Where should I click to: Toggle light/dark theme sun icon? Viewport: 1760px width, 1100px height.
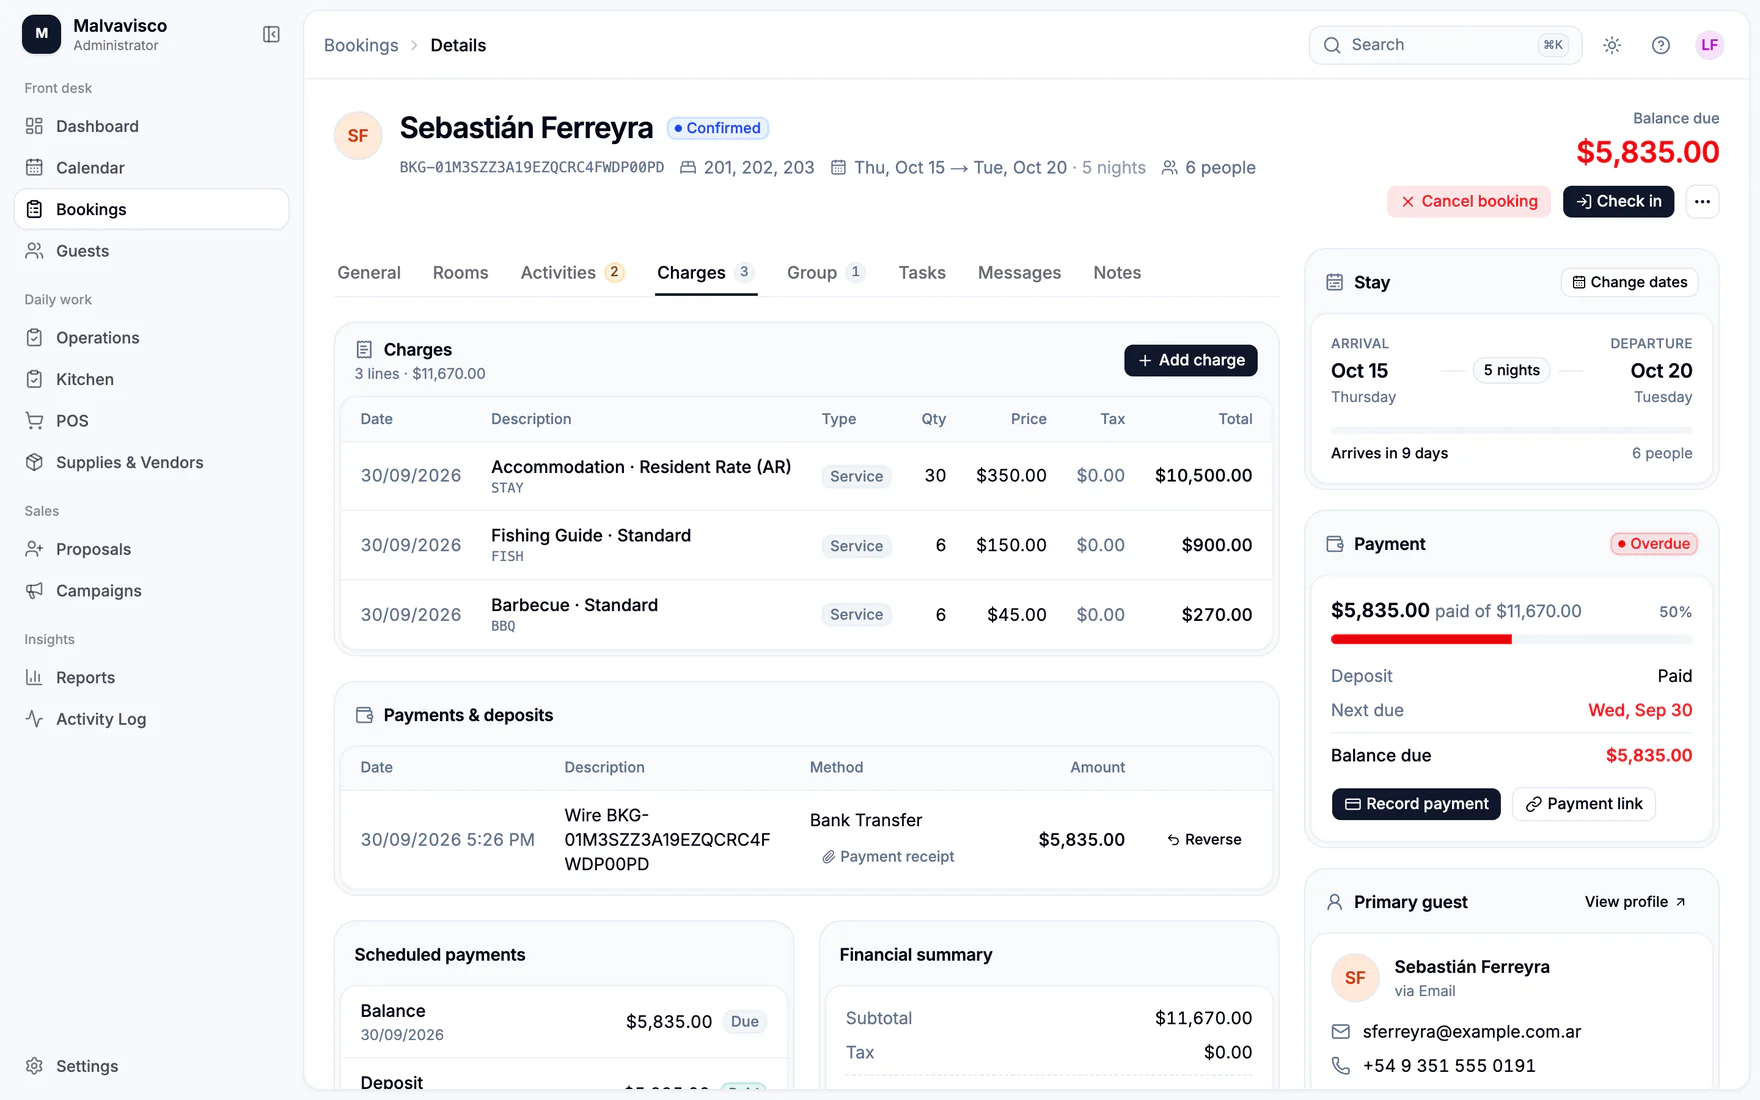pos(1612,45)
